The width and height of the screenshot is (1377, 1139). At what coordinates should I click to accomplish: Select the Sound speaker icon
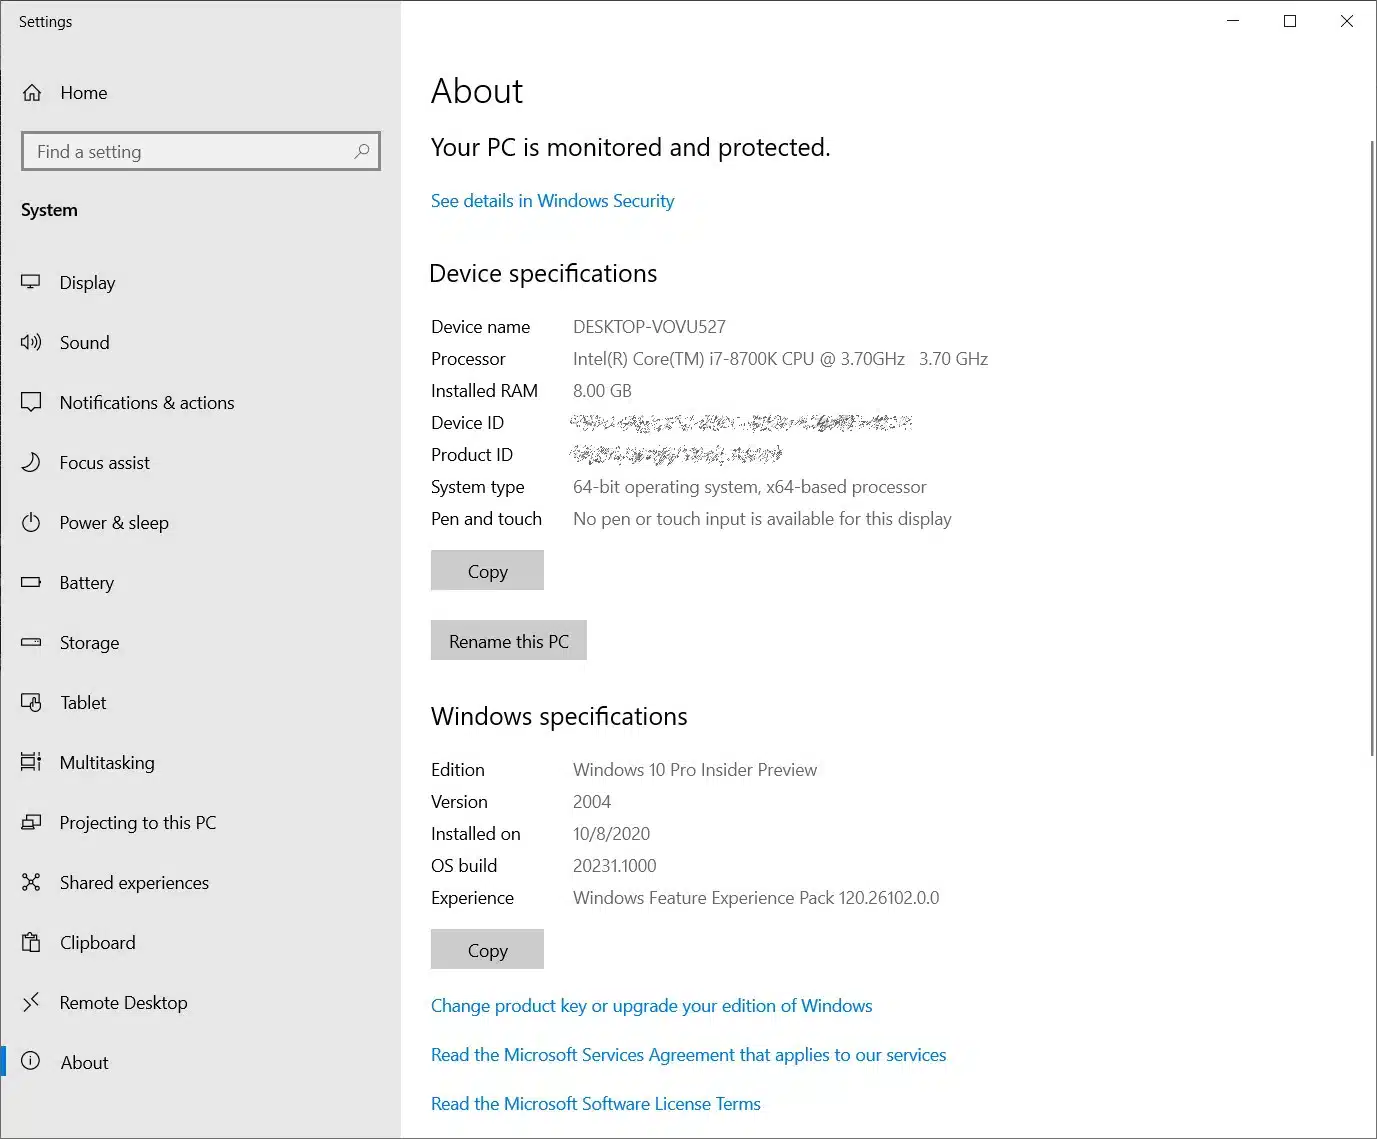[x=31, y=342]
